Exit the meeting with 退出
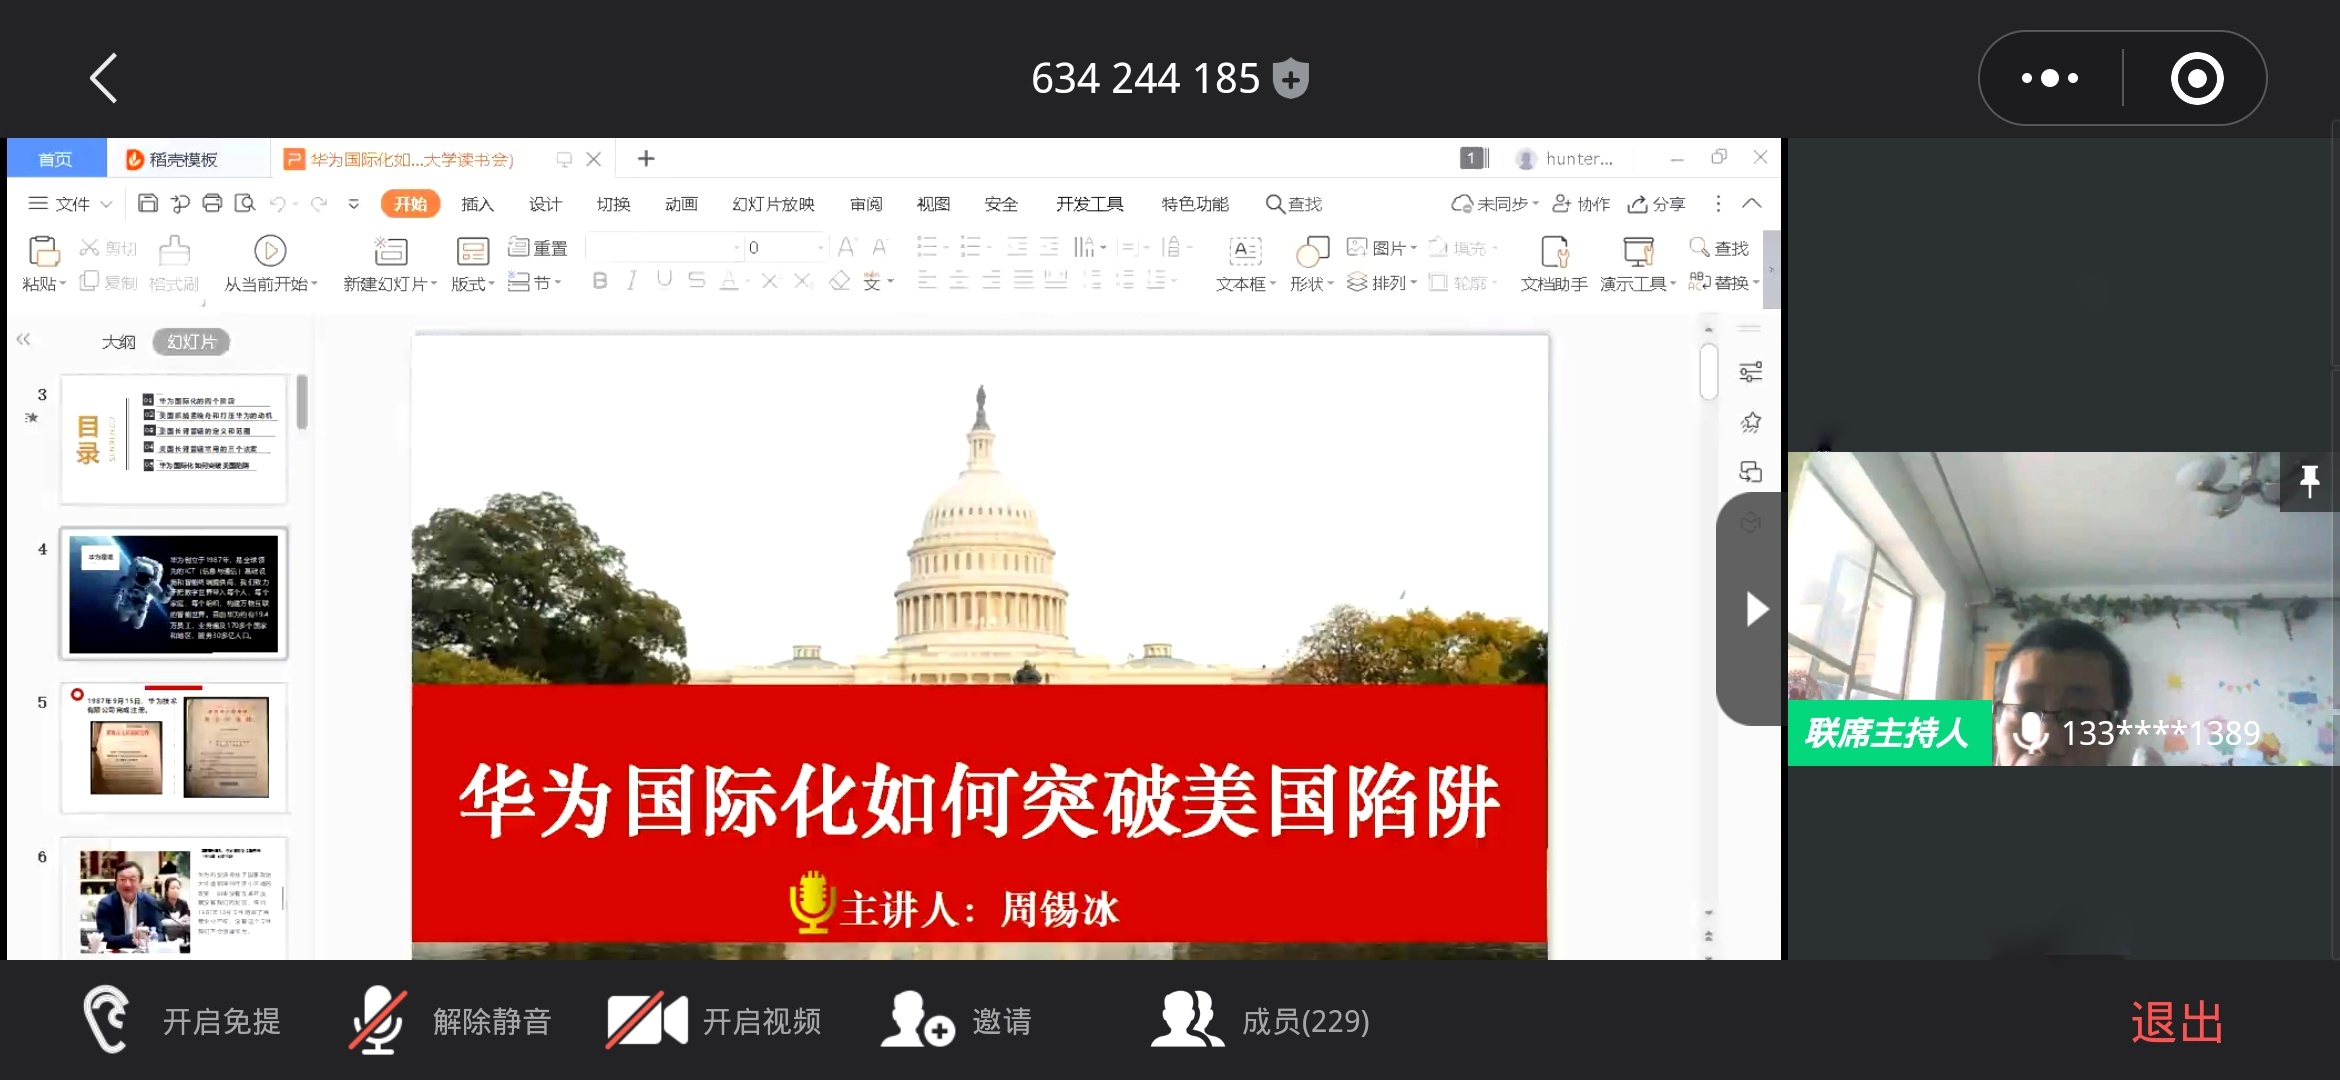Viewport: 2340px width, 1080px height. pyautogui.click(x=2176, y=1022)
